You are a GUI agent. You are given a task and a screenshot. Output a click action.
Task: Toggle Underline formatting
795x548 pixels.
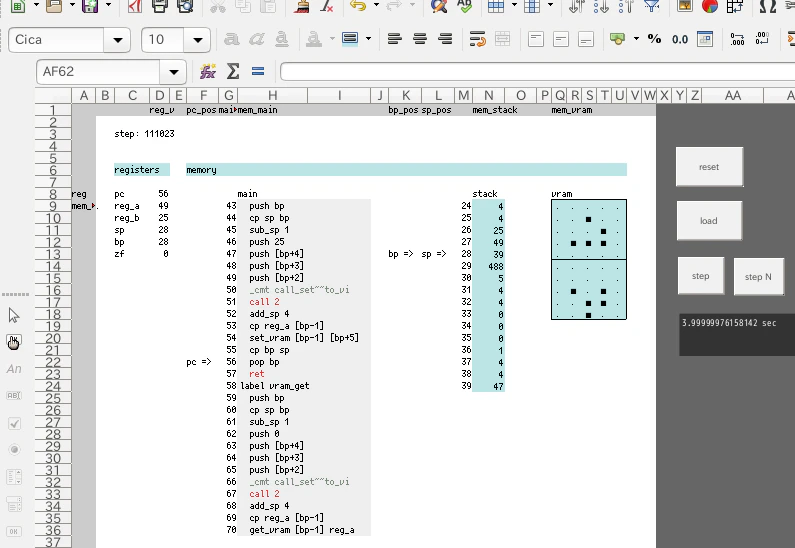click(282, 39)
